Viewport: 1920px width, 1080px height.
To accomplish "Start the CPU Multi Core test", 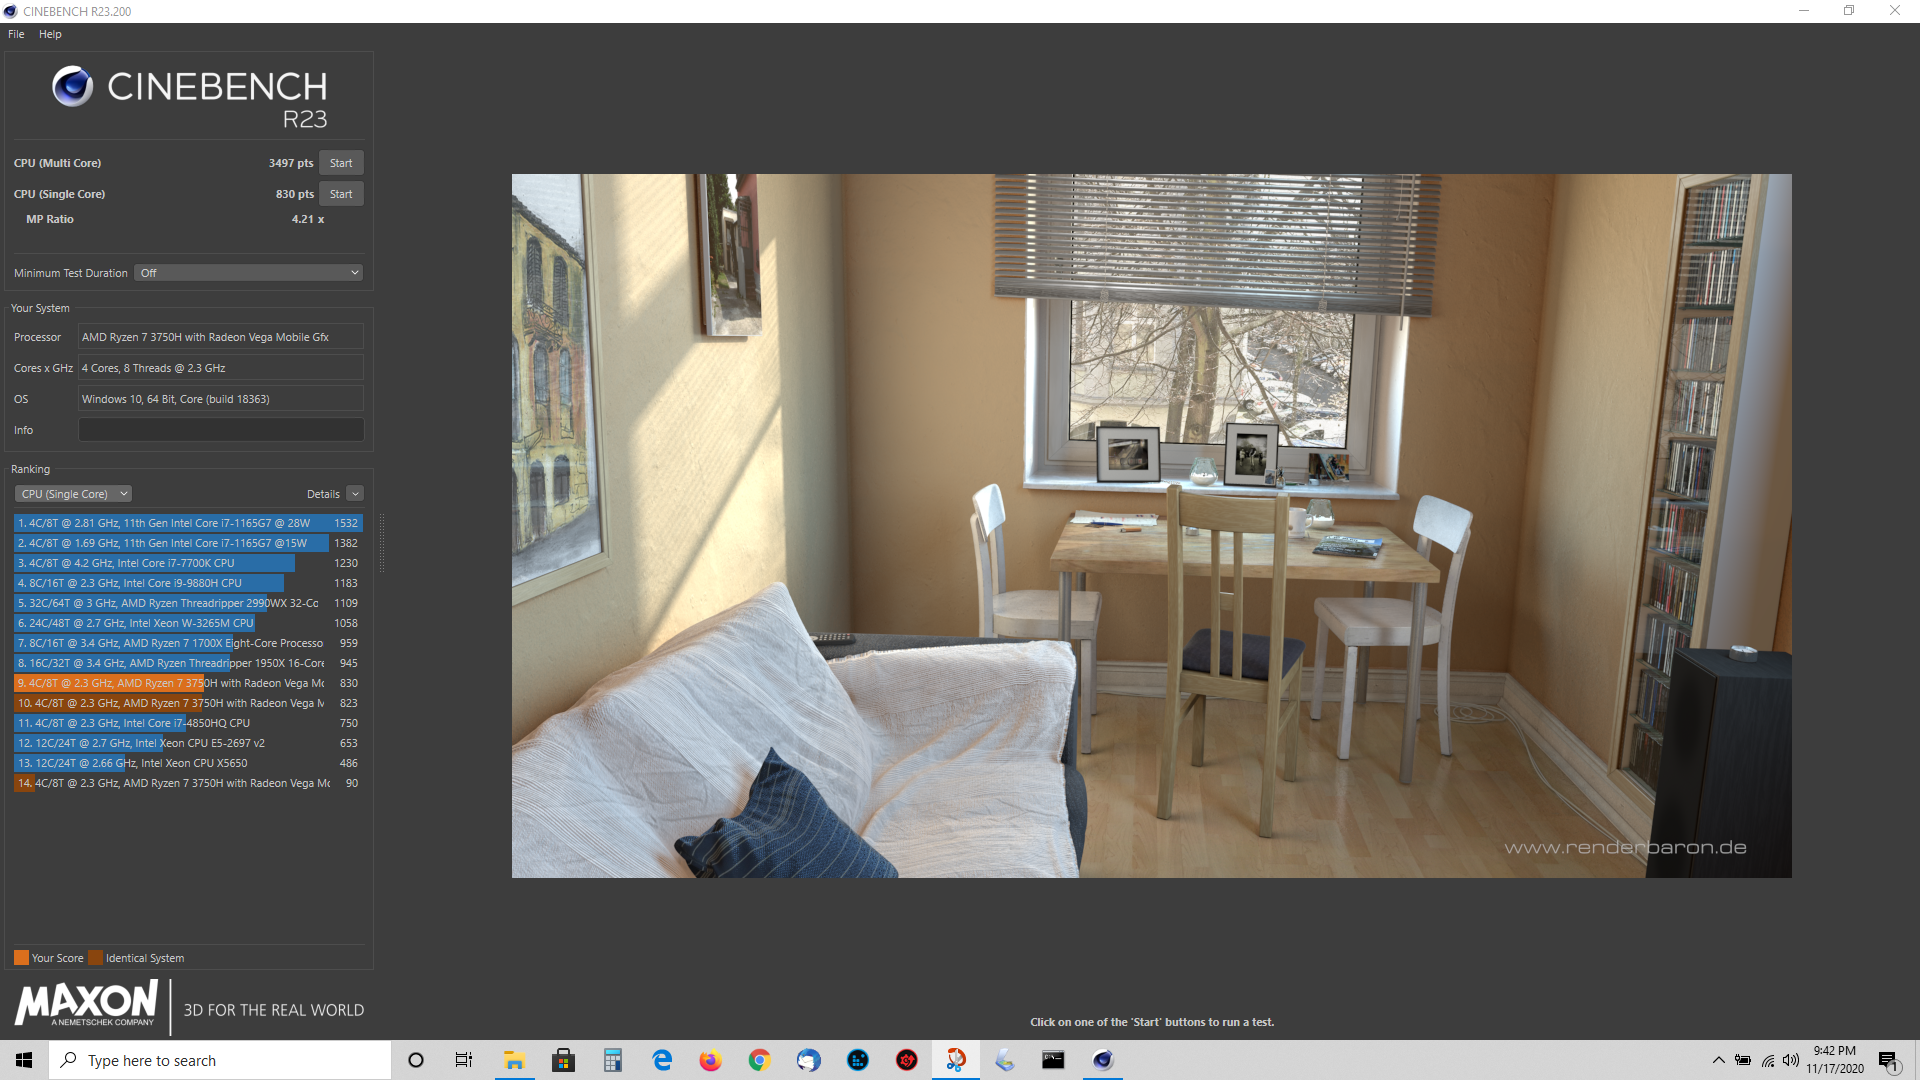I will (x=341, y=163).
